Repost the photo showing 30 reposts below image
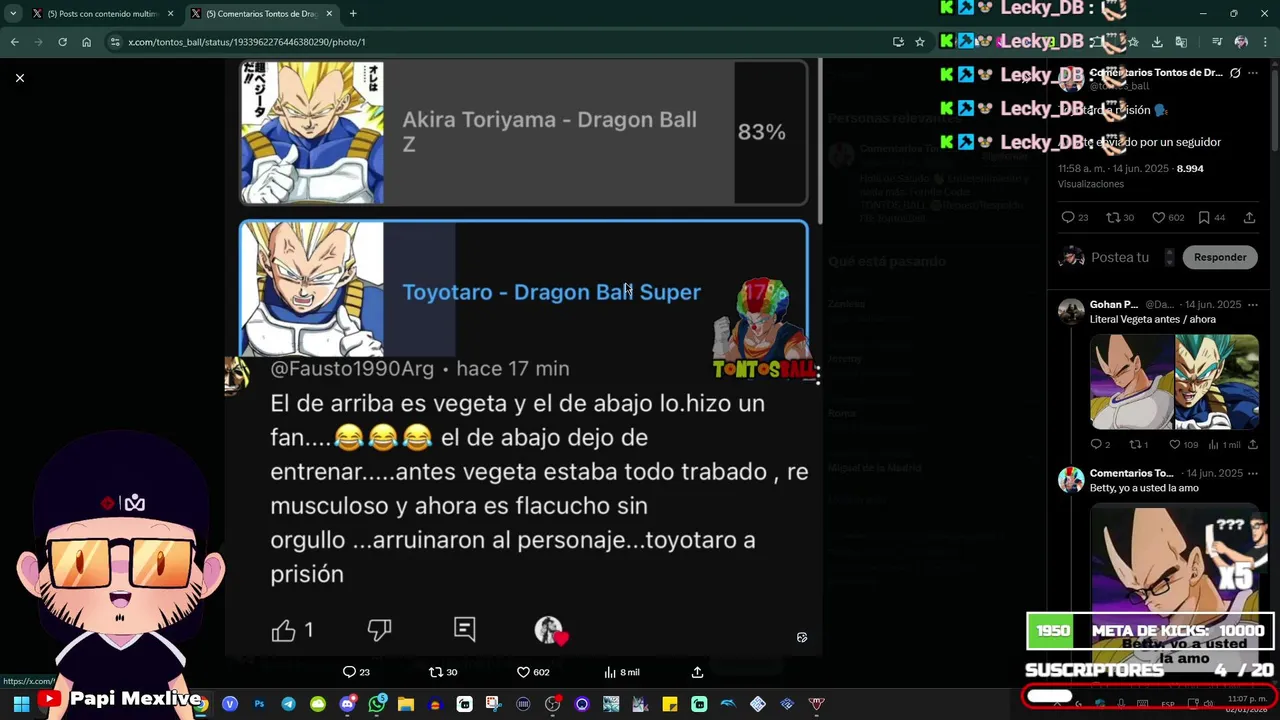Image resolution: width=1280 pixels, height=720 pixels. tap(443, 672)
